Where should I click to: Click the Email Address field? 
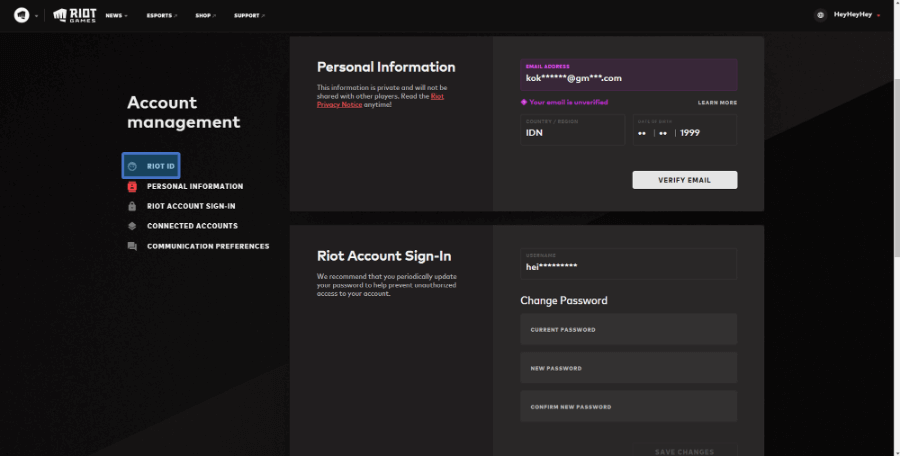coord(629,75)
